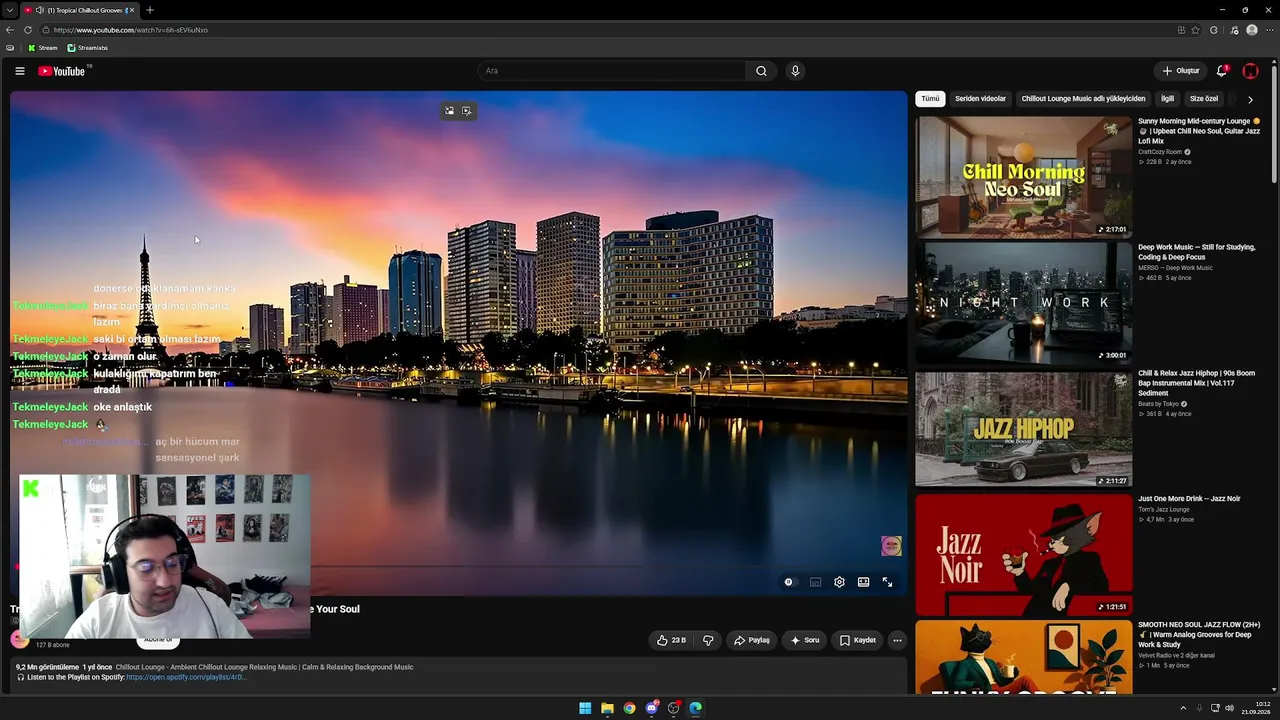The width and height of the screenshot is (1280, 720).
Task: Select the Seriden videolar chip
Action: pyautogui.click(x=980, y=99)
